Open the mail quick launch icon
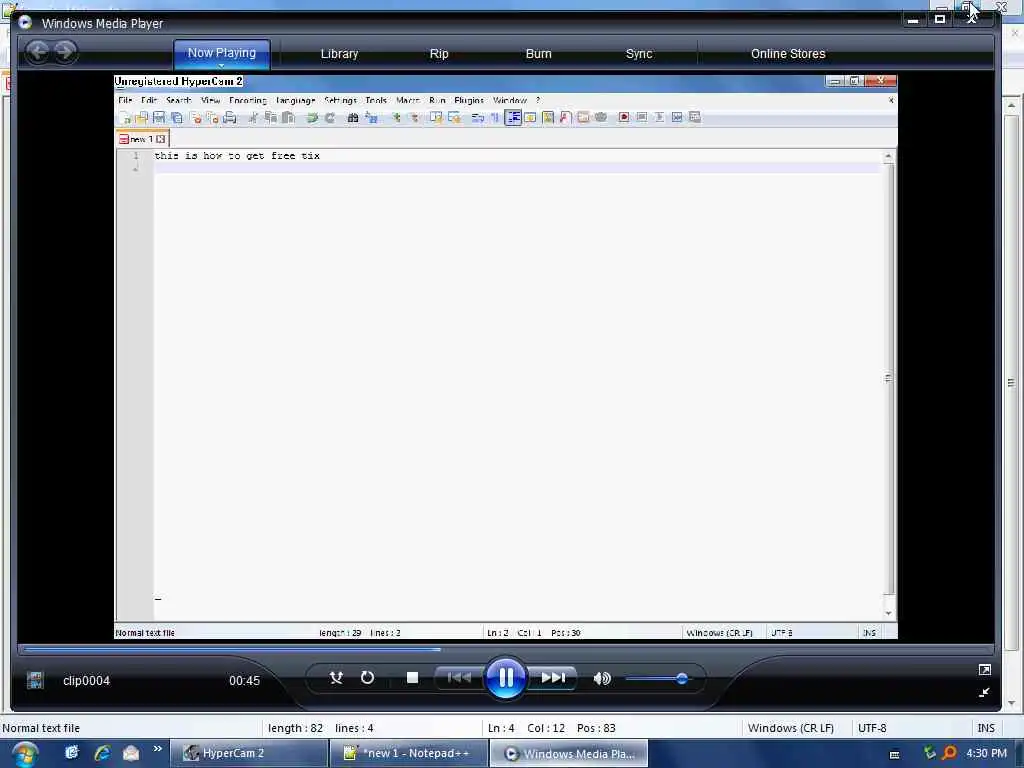The image size is (1024, 768). pyautogui.click(x=131, y=753)
